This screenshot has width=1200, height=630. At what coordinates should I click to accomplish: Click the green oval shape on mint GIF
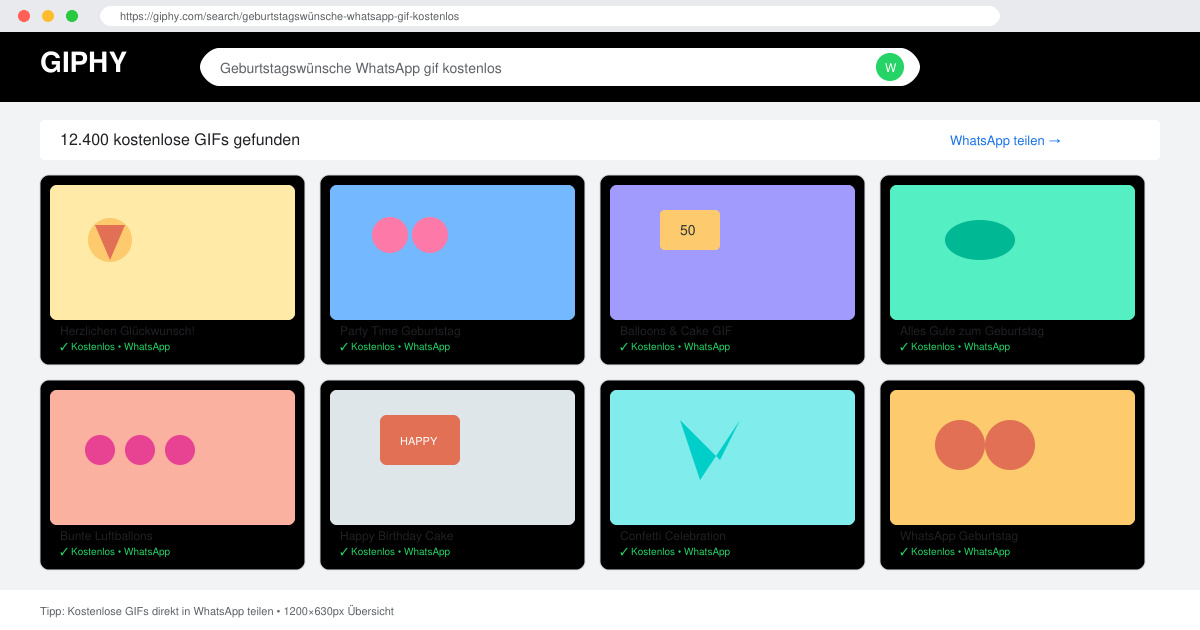[980, 240]
